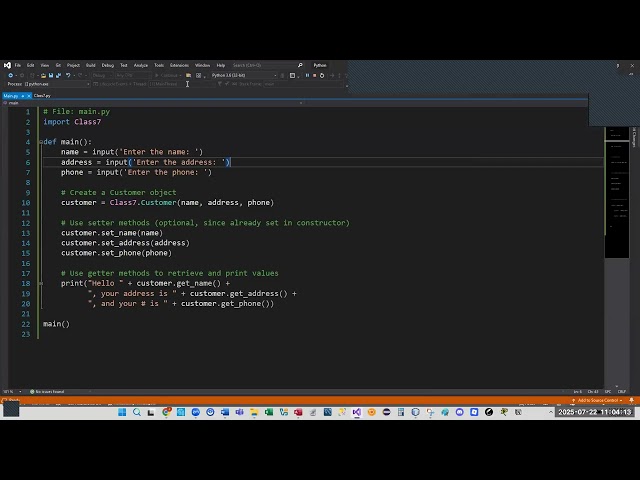Click the line number 10 in the margin
Image resolution: width=640 pixels, height=480 pixels.
pyautogui.click(x=26, y=203)
